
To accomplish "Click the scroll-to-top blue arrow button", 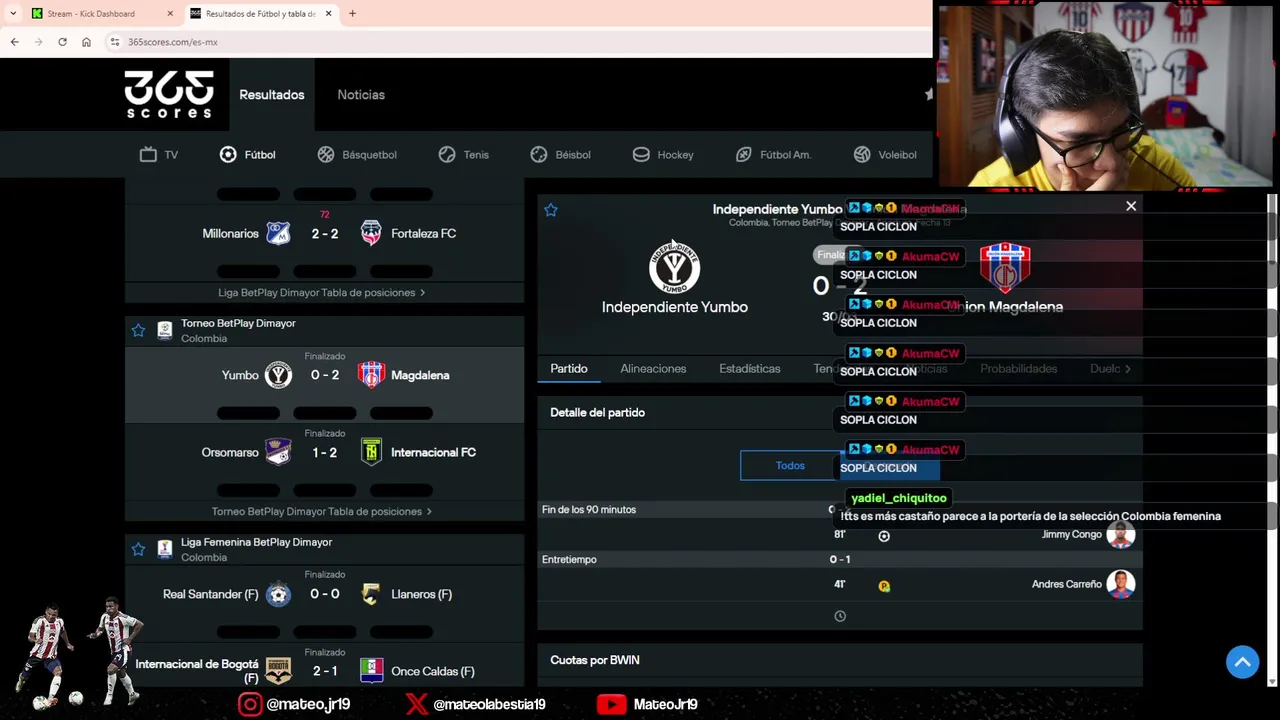I will (x=1243, y=662).
